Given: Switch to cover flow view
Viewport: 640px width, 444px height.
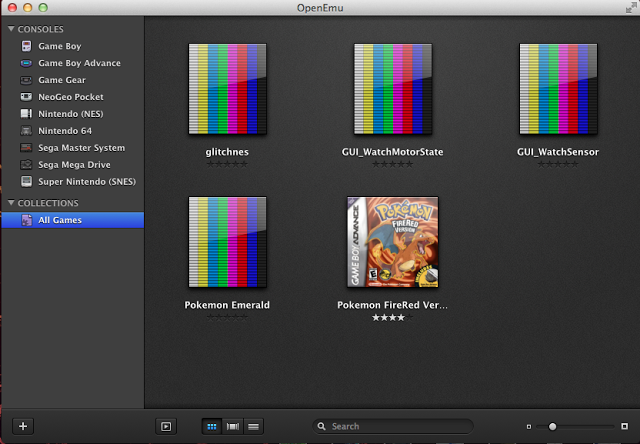Looking at the screenshot, I should 233,426.
